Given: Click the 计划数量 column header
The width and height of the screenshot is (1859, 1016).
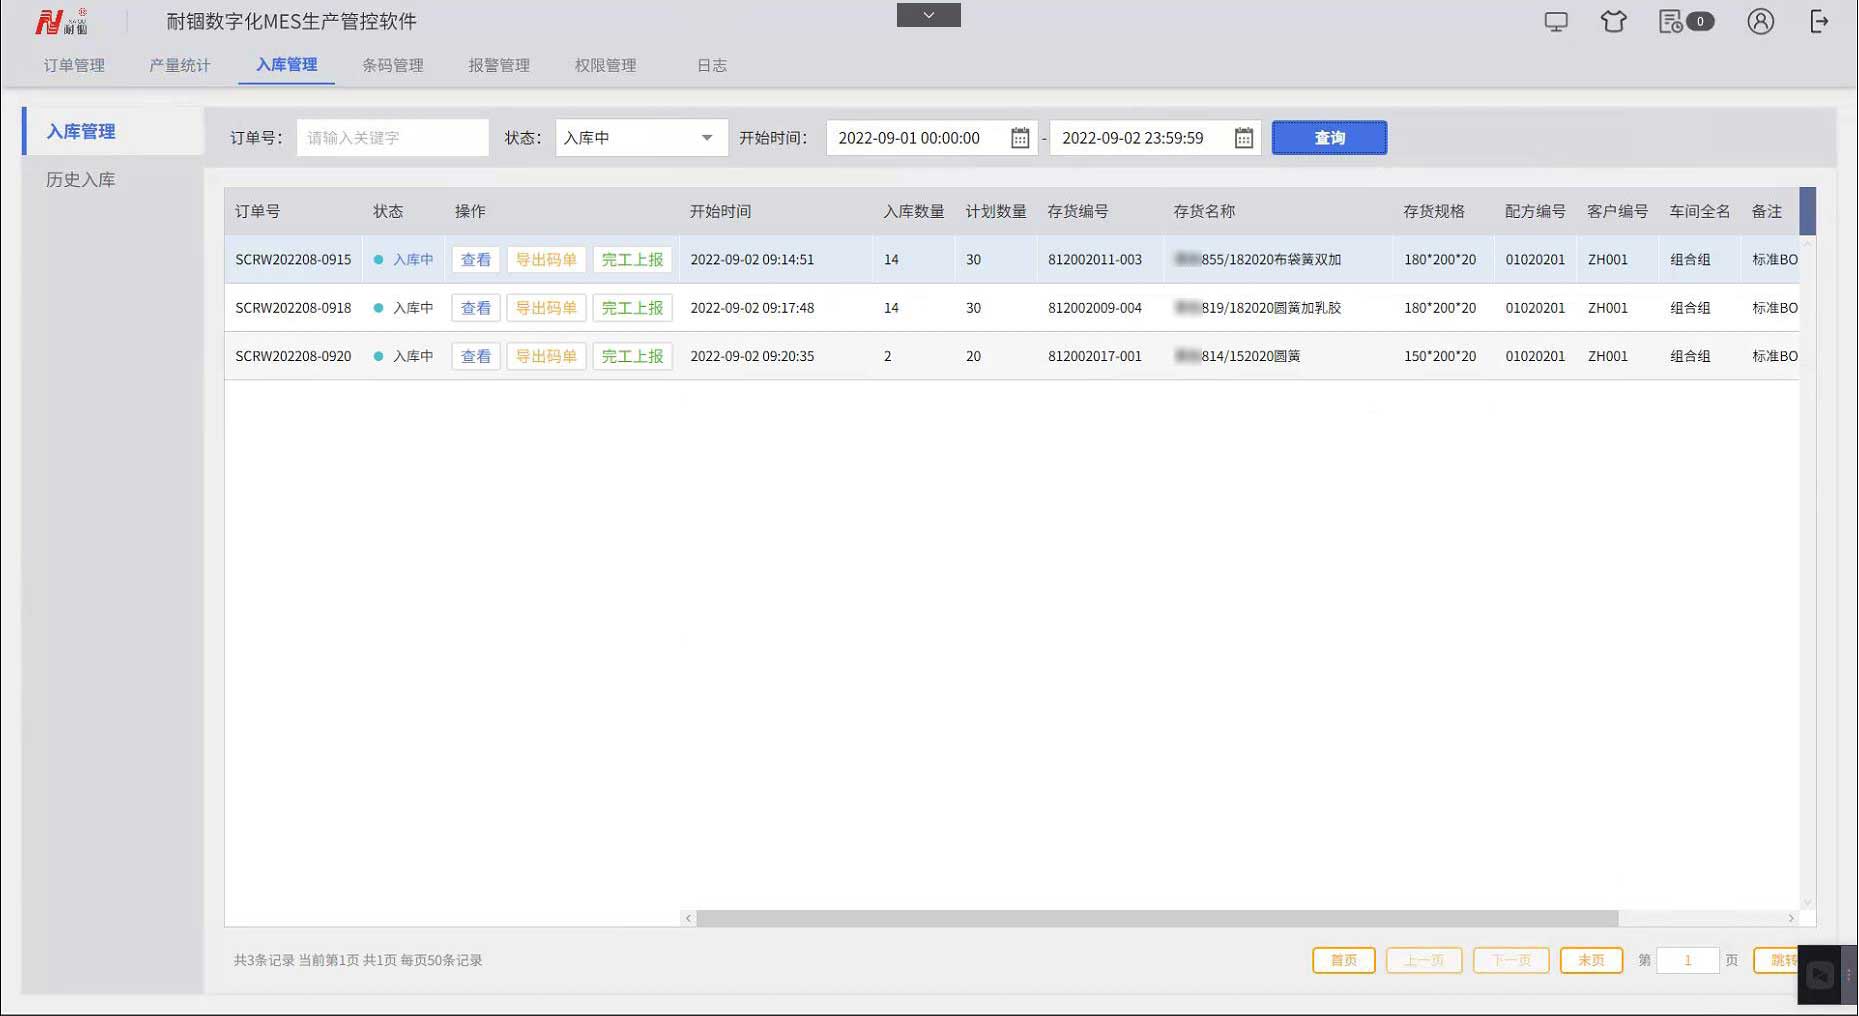Looking at the screenshot, I should click(996, 212).
